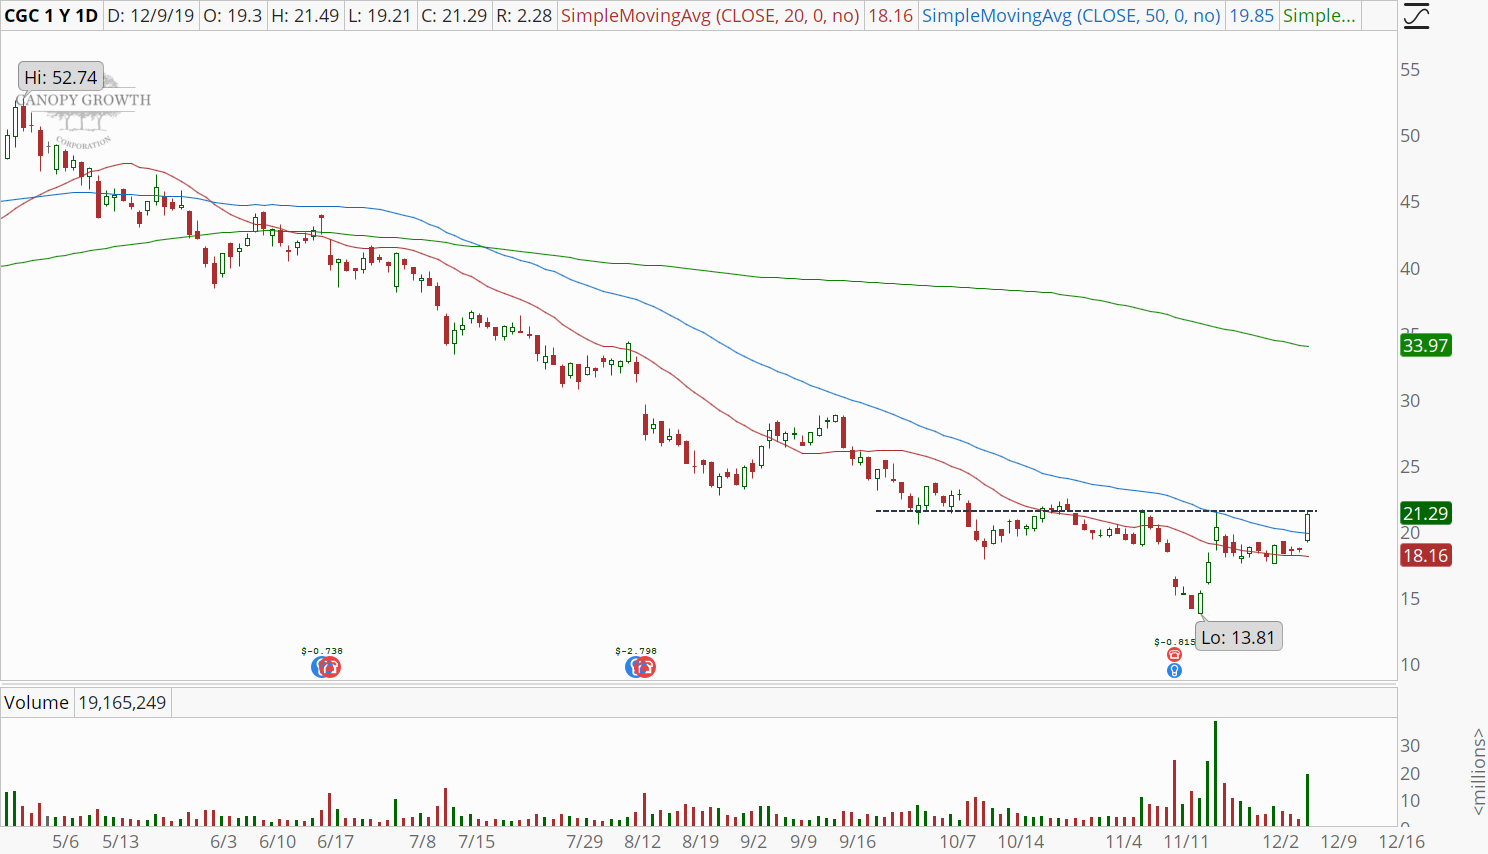
Task: Open the red phone earnings icon under $-0.738
Action: click(x=330, y=667)
